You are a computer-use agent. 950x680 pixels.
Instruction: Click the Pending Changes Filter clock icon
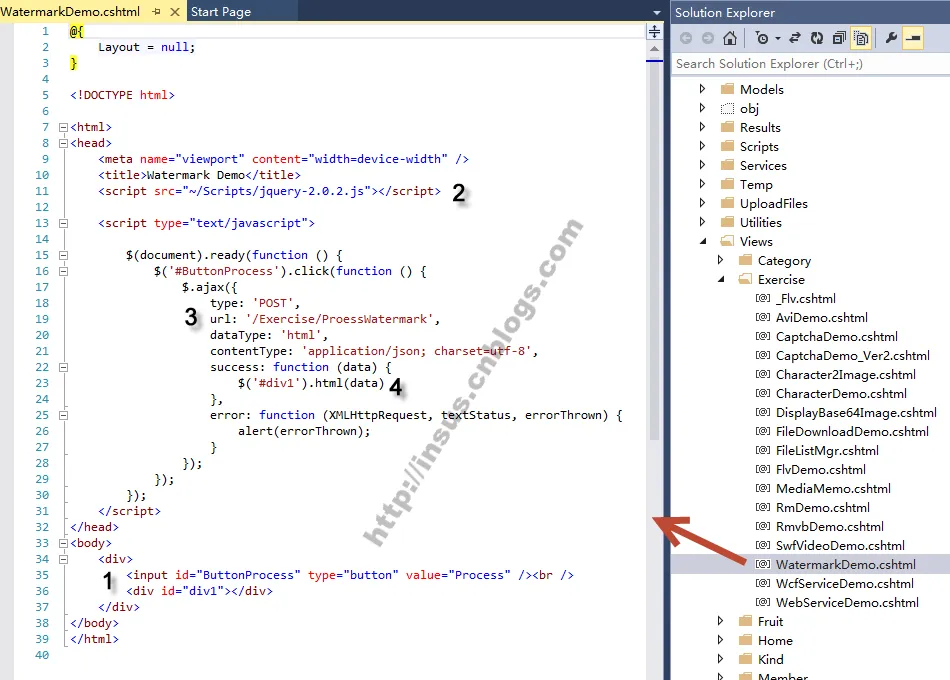pyautogui.click(x=762, y=38)
